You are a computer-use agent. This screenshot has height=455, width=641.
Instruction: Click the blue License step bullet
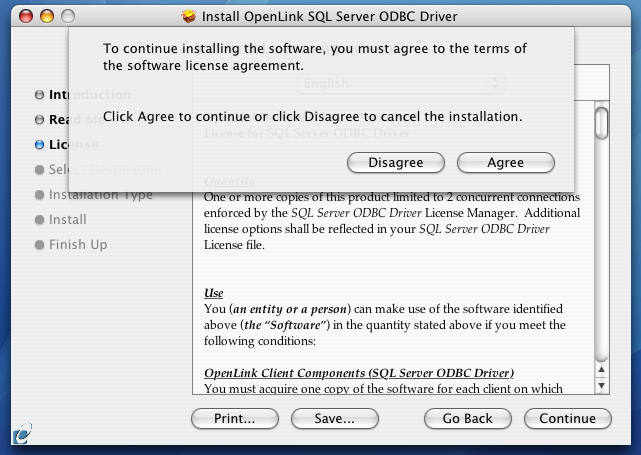click(39, 145)
